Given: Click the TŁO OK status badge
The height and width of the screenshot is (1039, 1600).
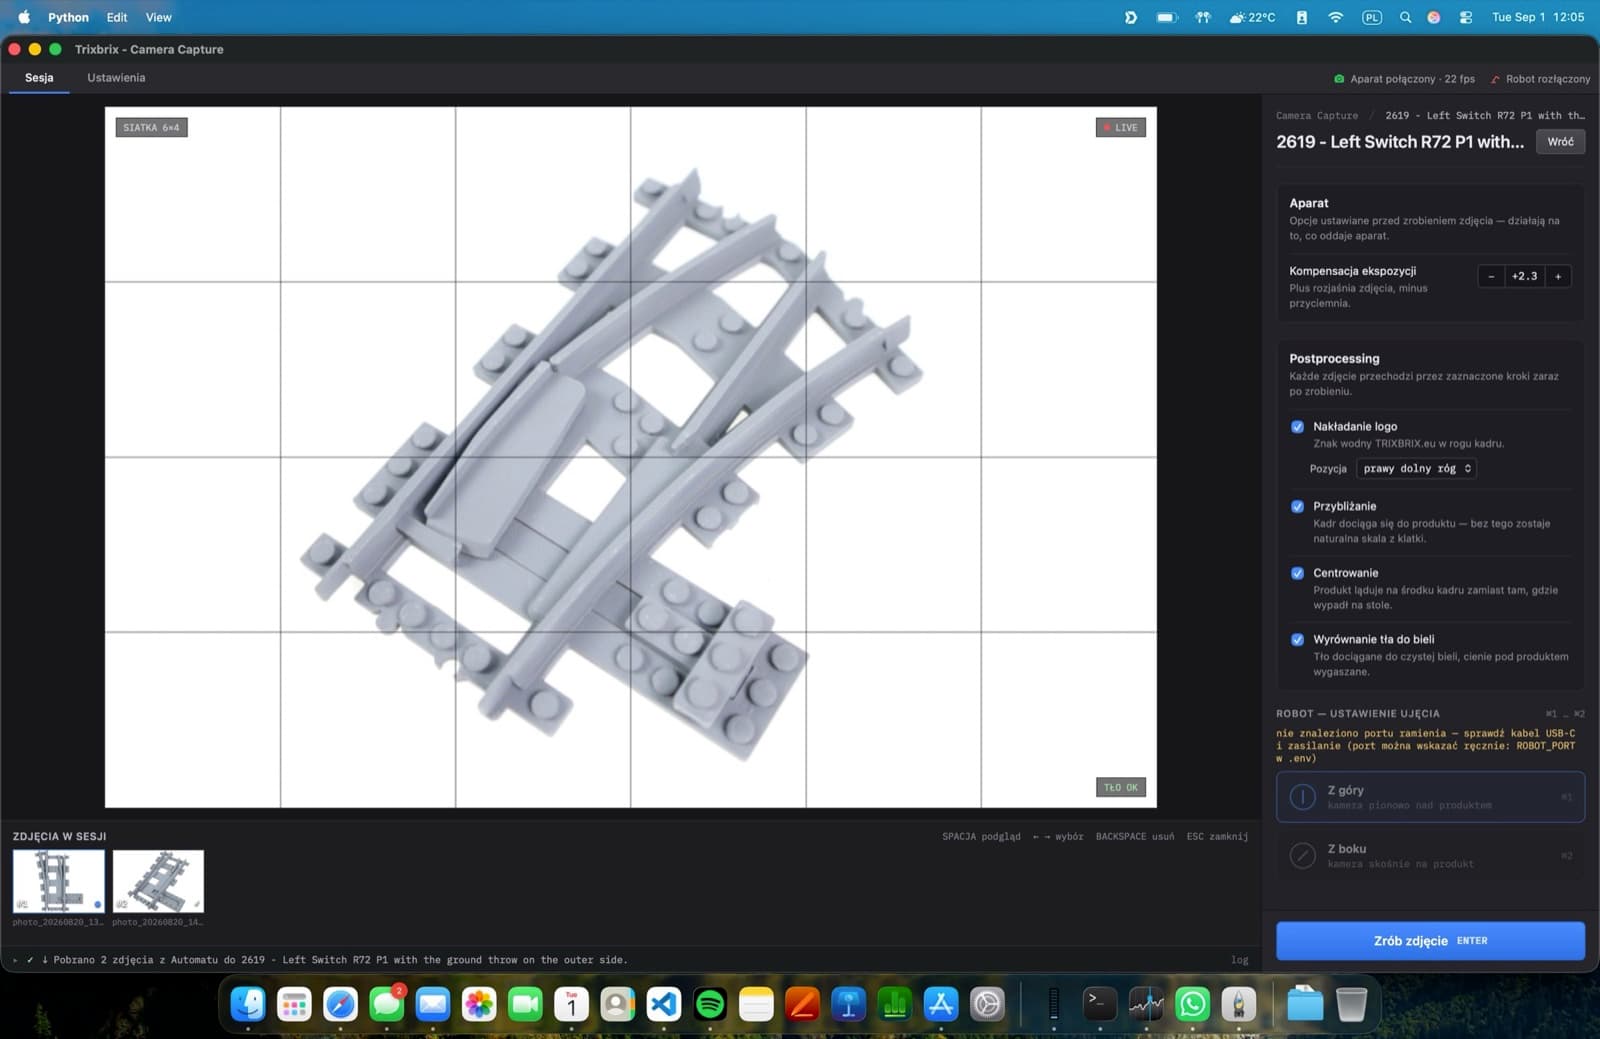Looking at the screenshot, I should 1120,787.
